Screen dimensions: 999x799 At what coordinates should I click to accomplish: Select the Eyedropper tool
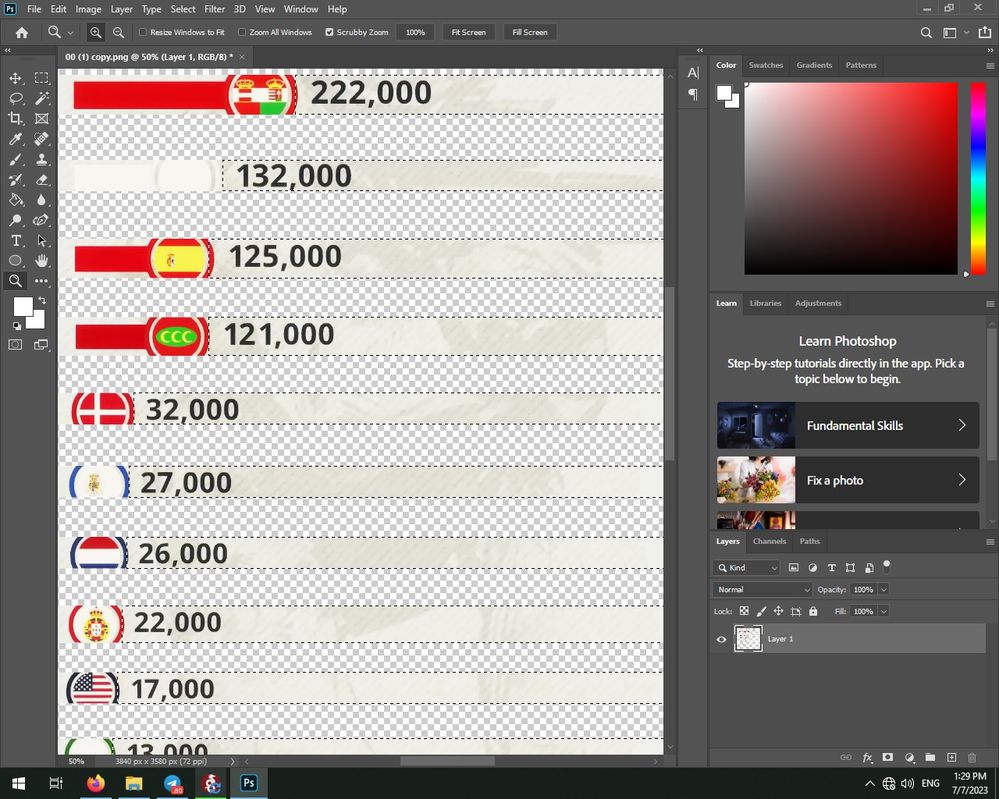[15, 139]
